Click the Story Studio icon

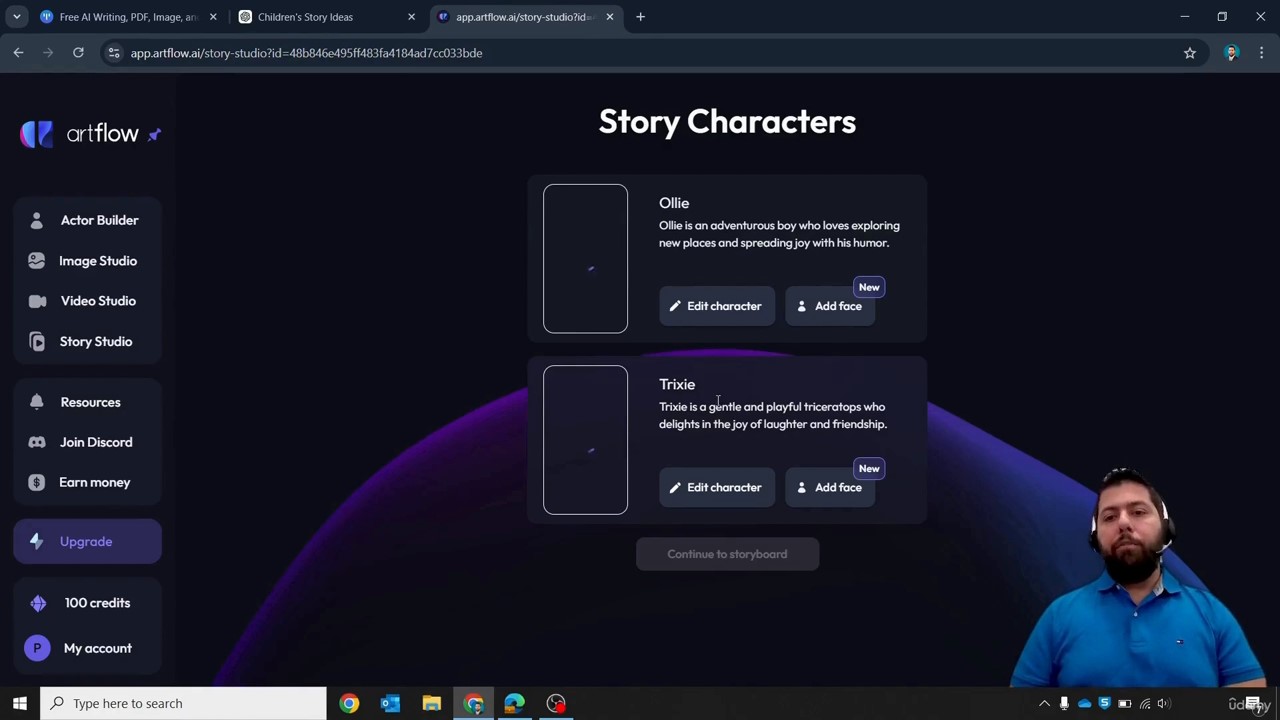37,342
